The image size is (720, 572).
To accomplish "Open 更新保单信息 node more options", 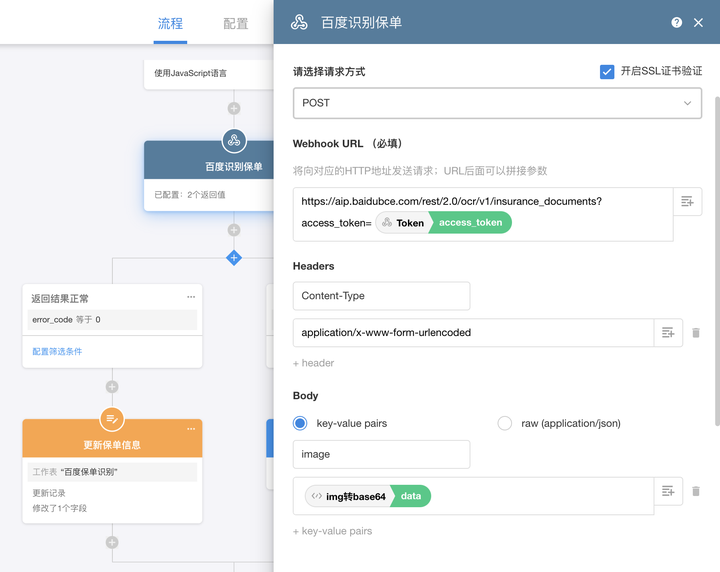I will point(191,429).
